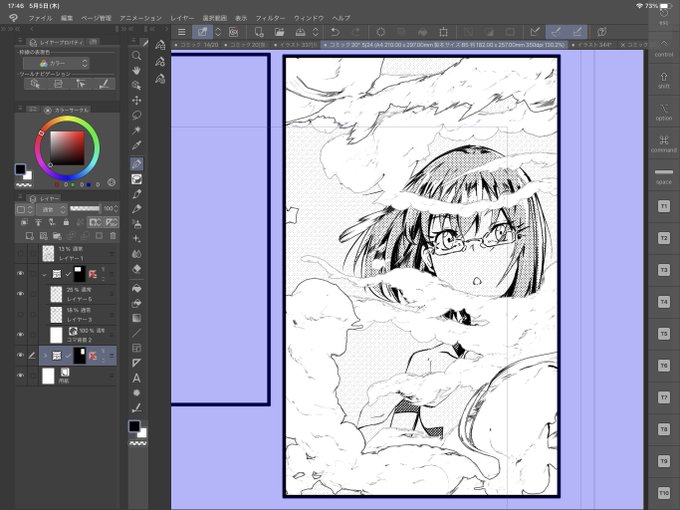
Task: Tap the esc edge keyboard key
Action: (664, 16)
